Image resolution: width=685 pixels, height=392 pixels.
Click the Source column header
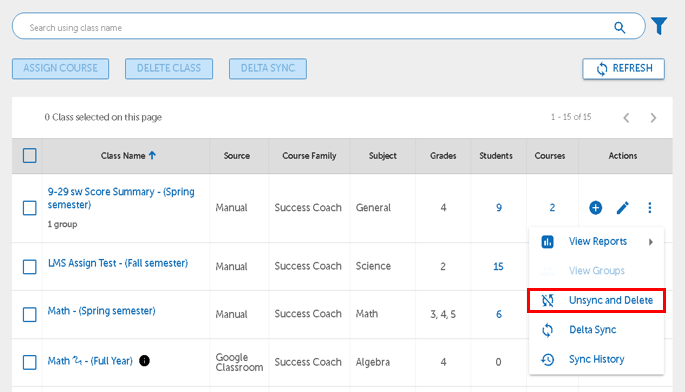[x=237, y=156]
